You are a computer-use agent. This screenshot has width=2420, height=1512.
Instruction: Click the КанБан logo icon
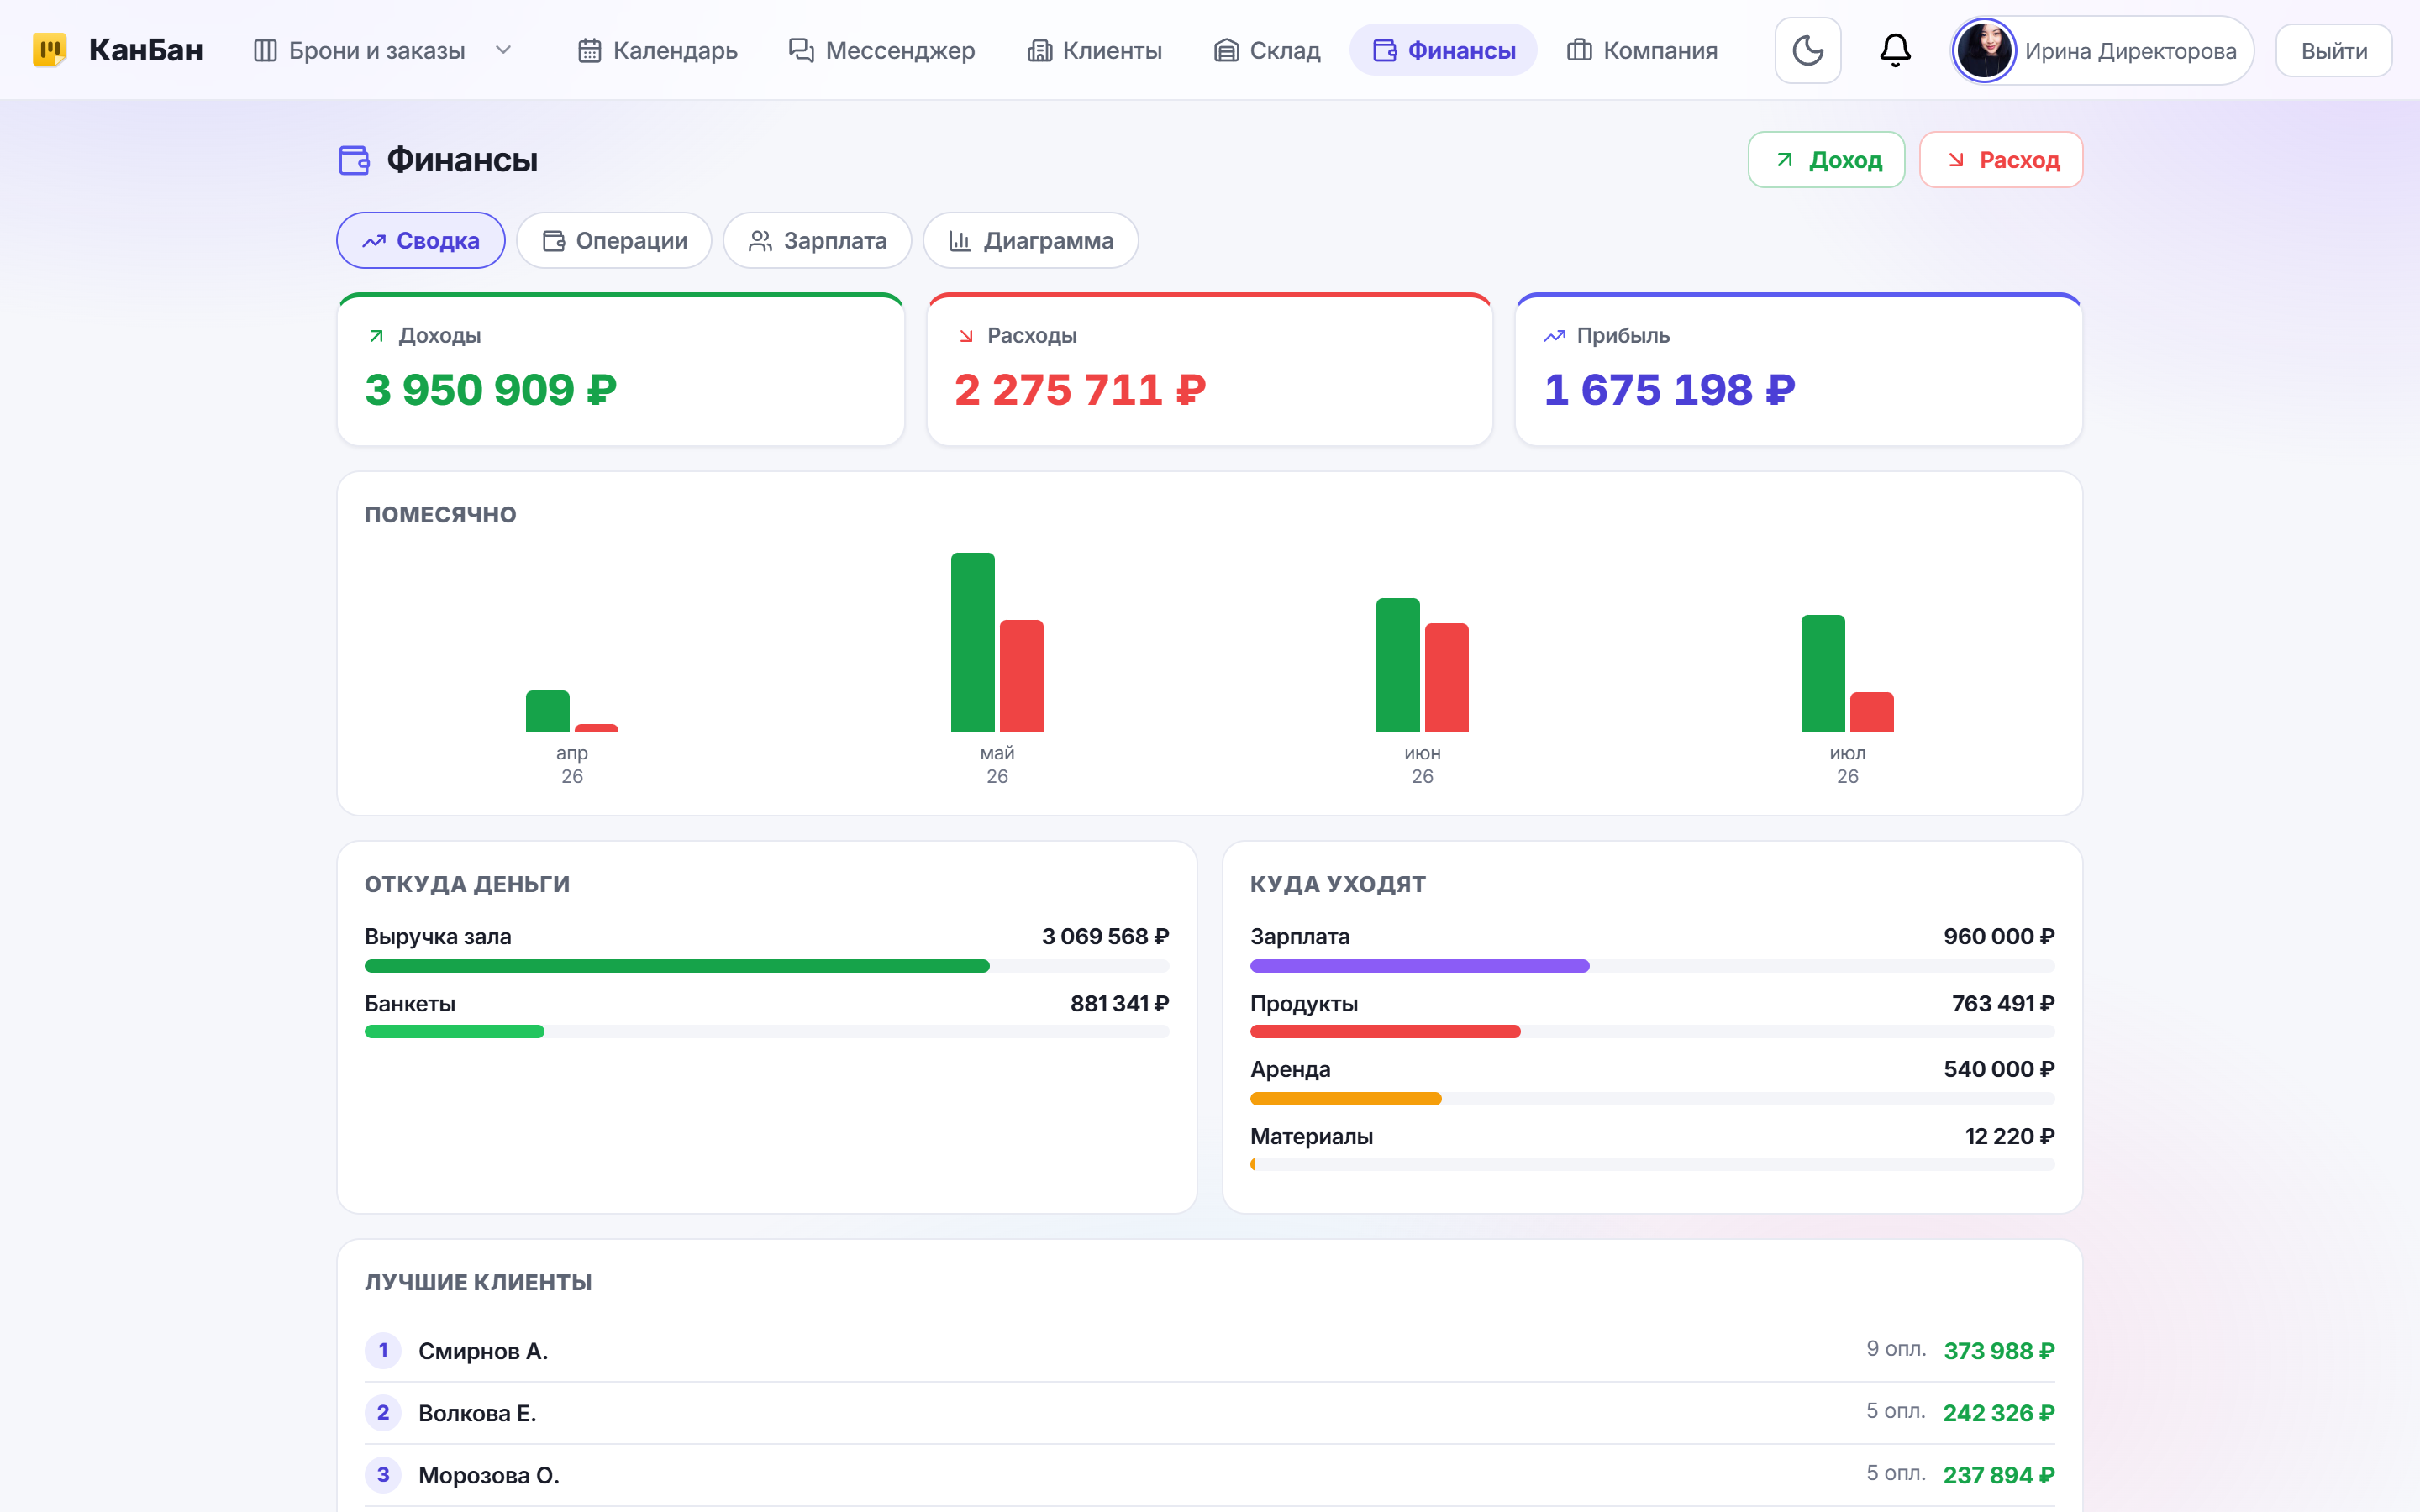point(50,50)
